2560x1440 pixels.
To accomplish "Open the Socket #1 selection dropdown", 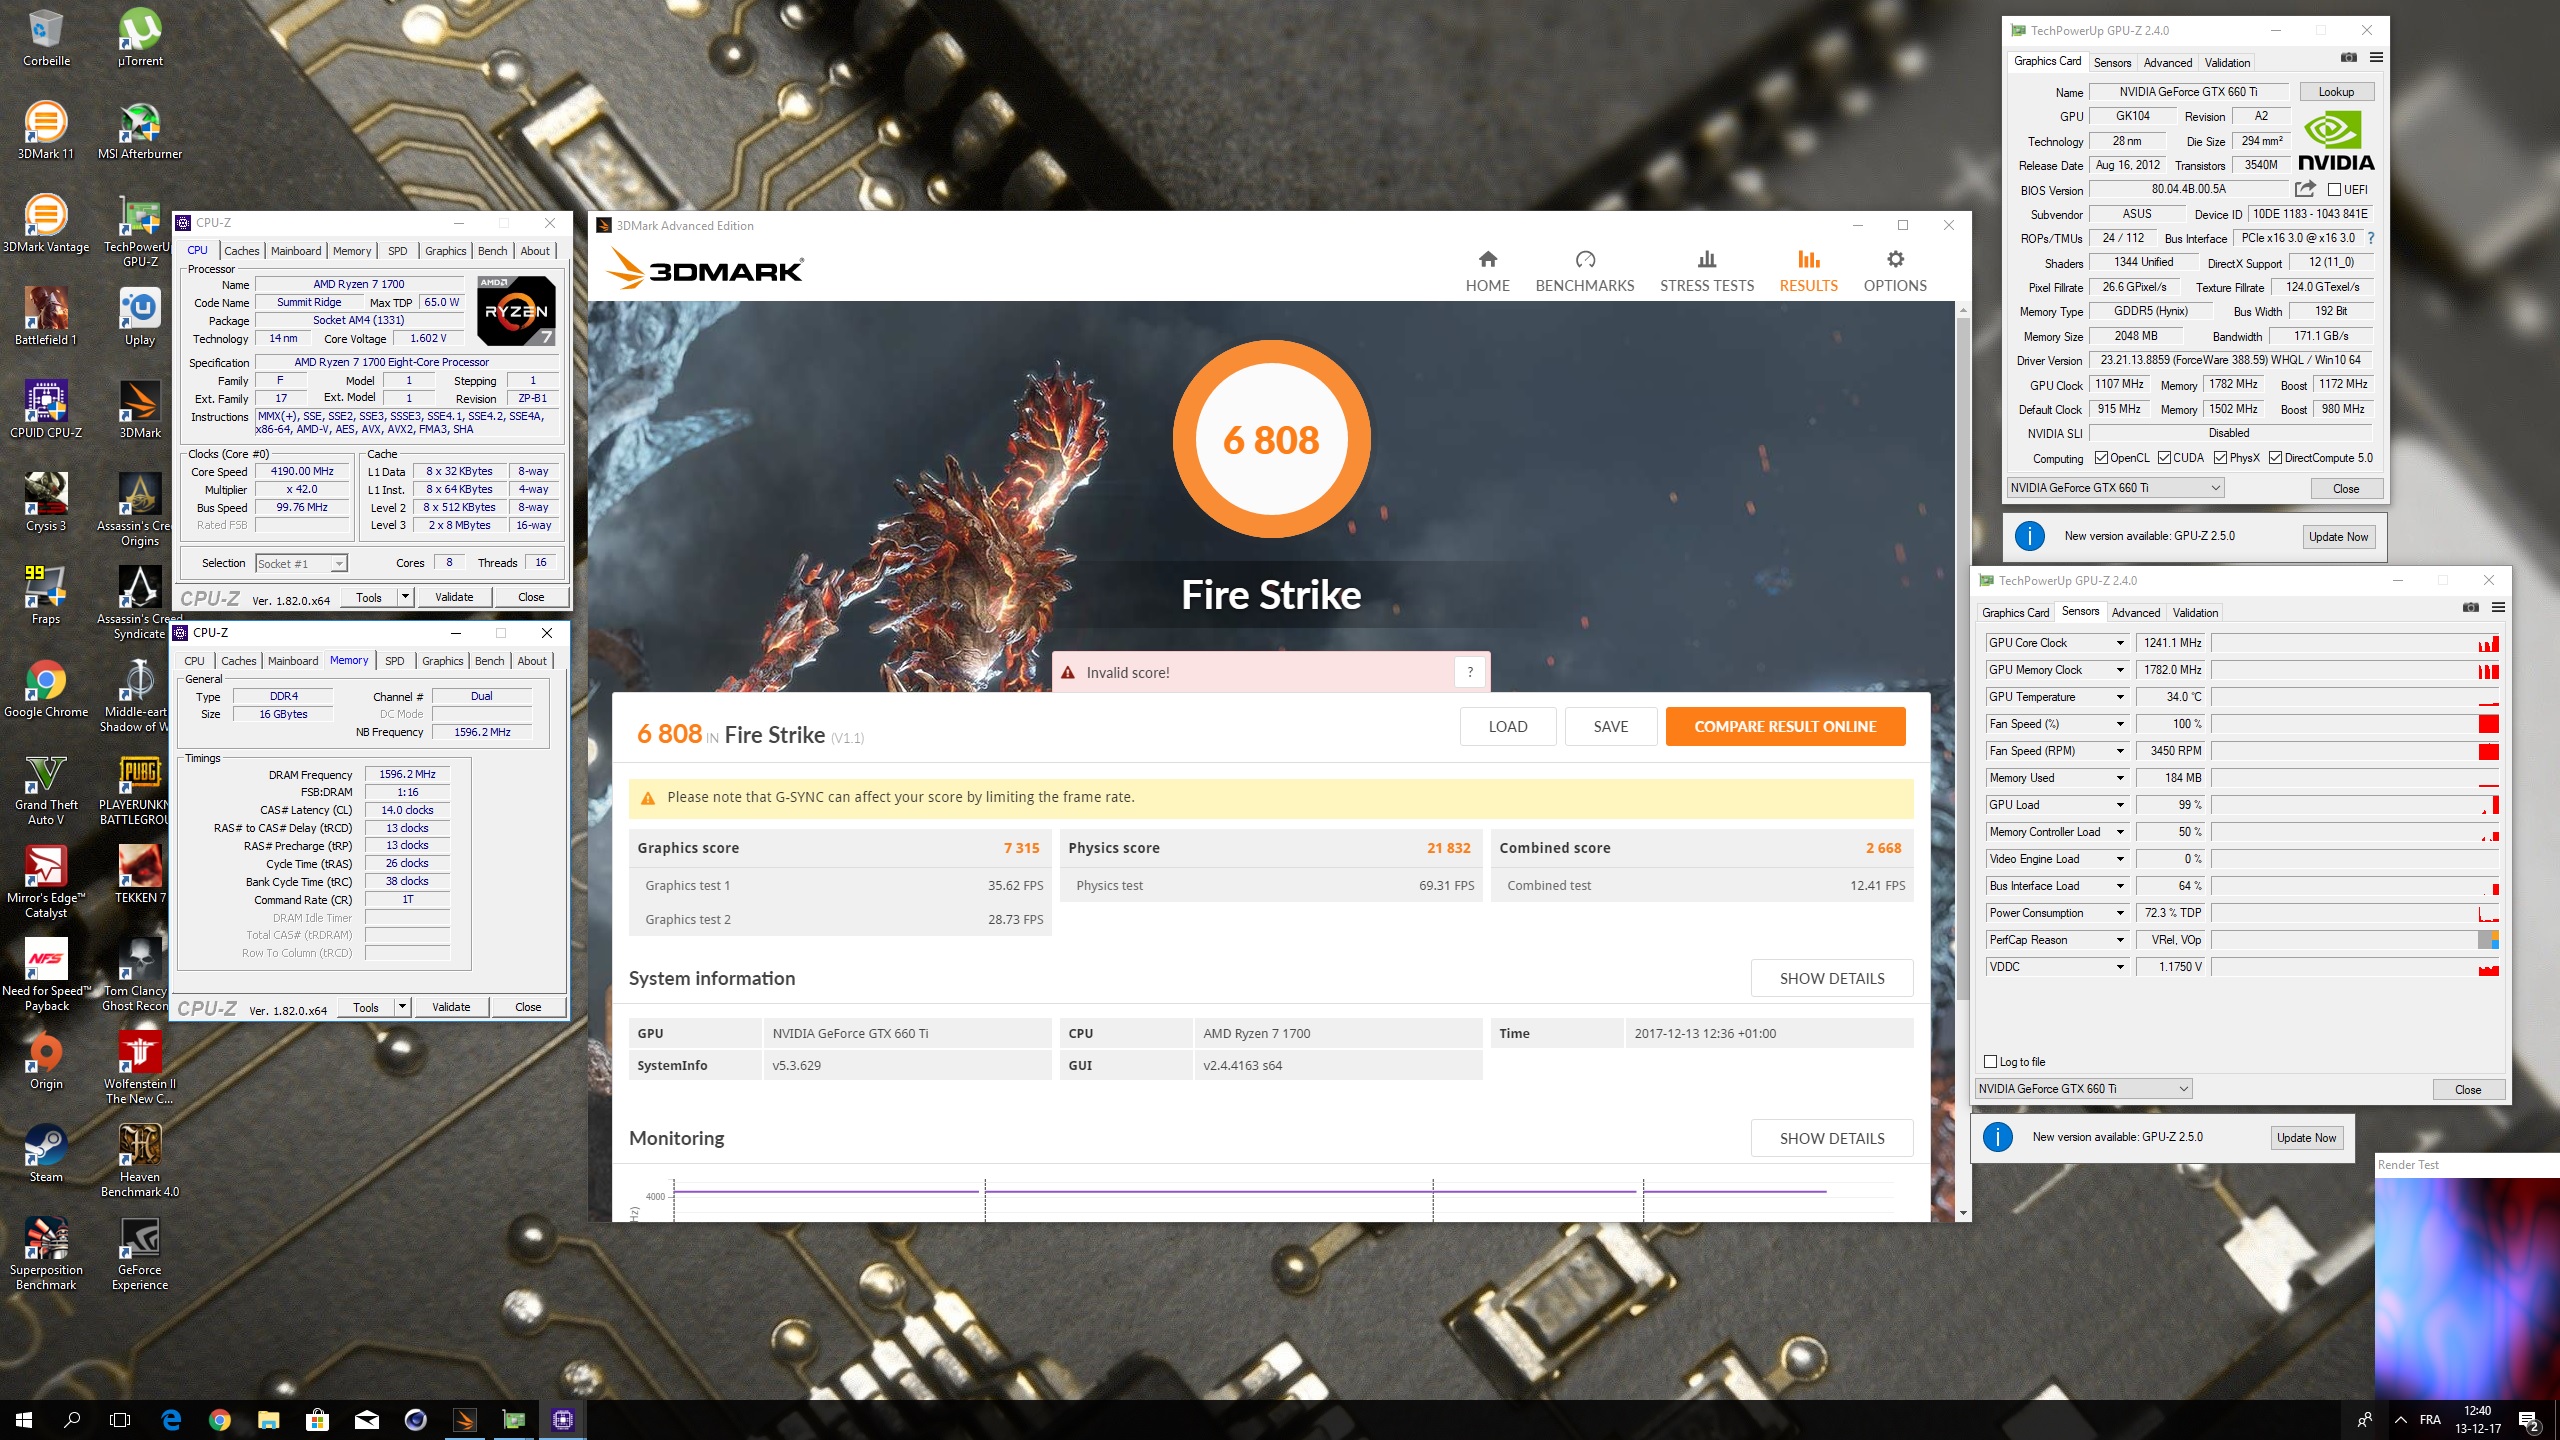I will [x=301, y=564].
